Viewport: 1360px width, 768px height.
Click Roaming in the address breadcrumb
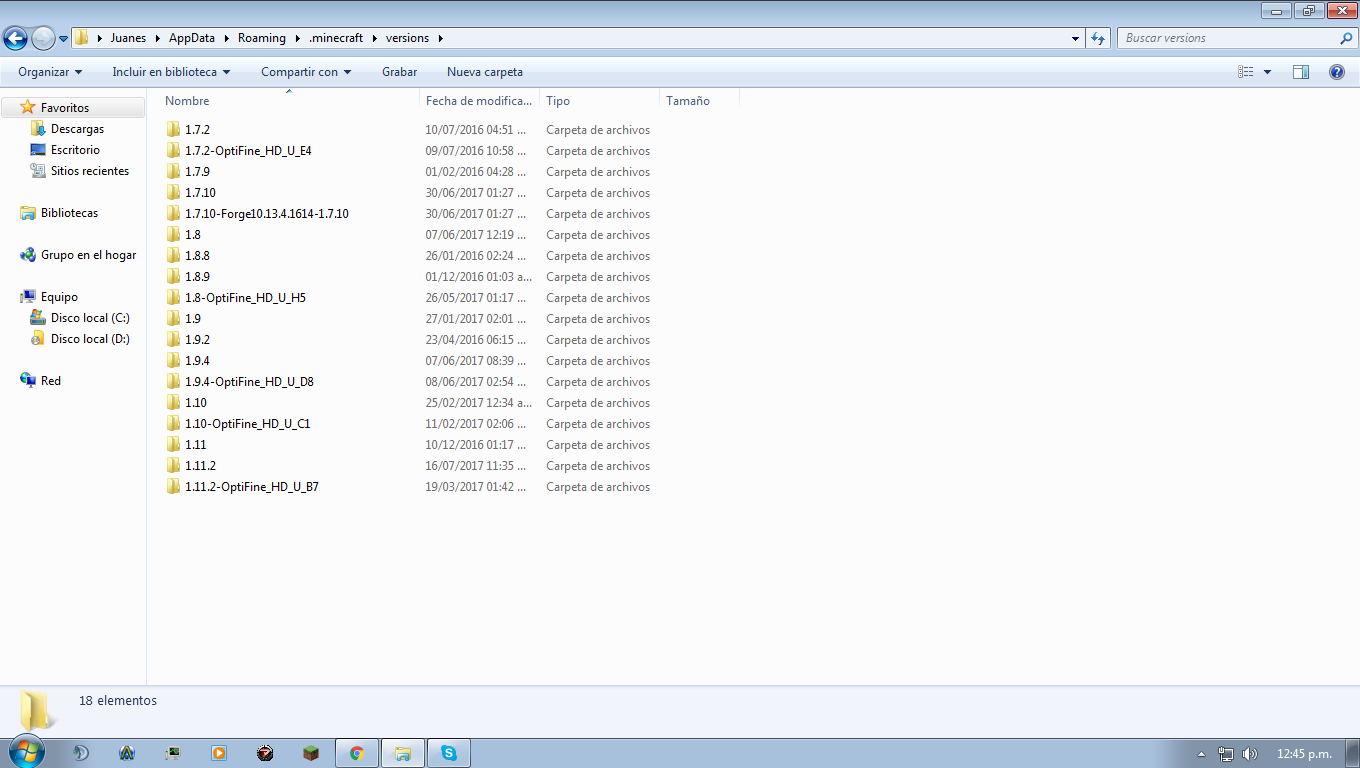tap(262, 38)
